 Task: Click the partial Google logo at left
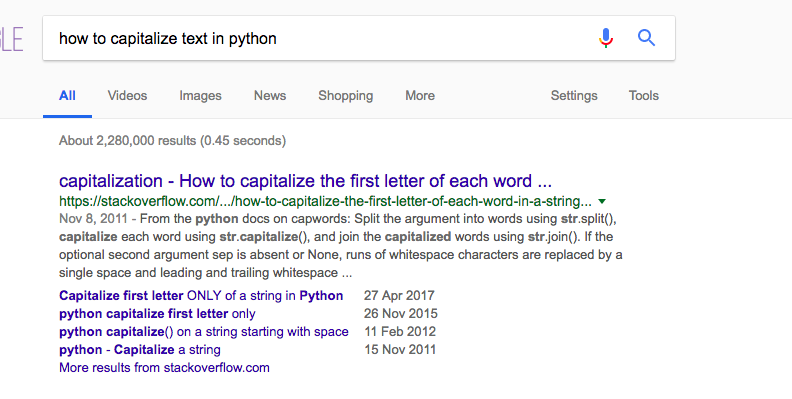pyautogui.click(x=12, y=39)
